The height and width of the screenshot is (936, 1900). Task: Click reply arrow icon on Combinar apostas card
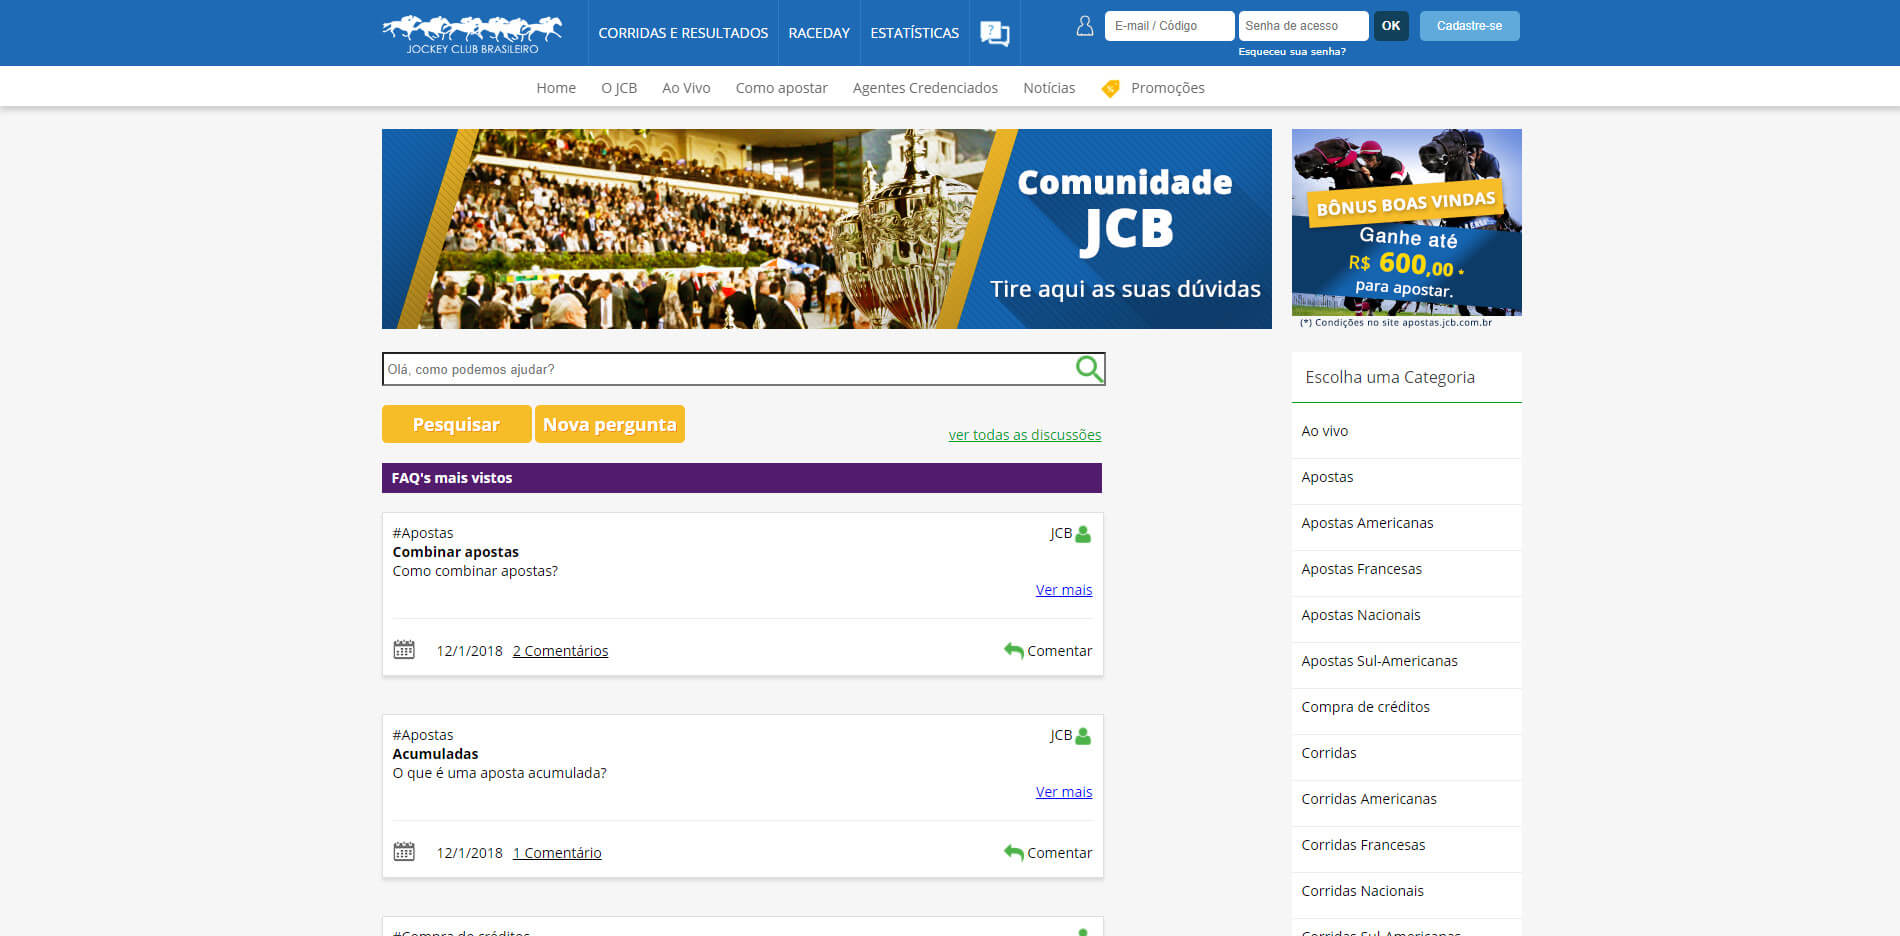[x=1013, y=651]
